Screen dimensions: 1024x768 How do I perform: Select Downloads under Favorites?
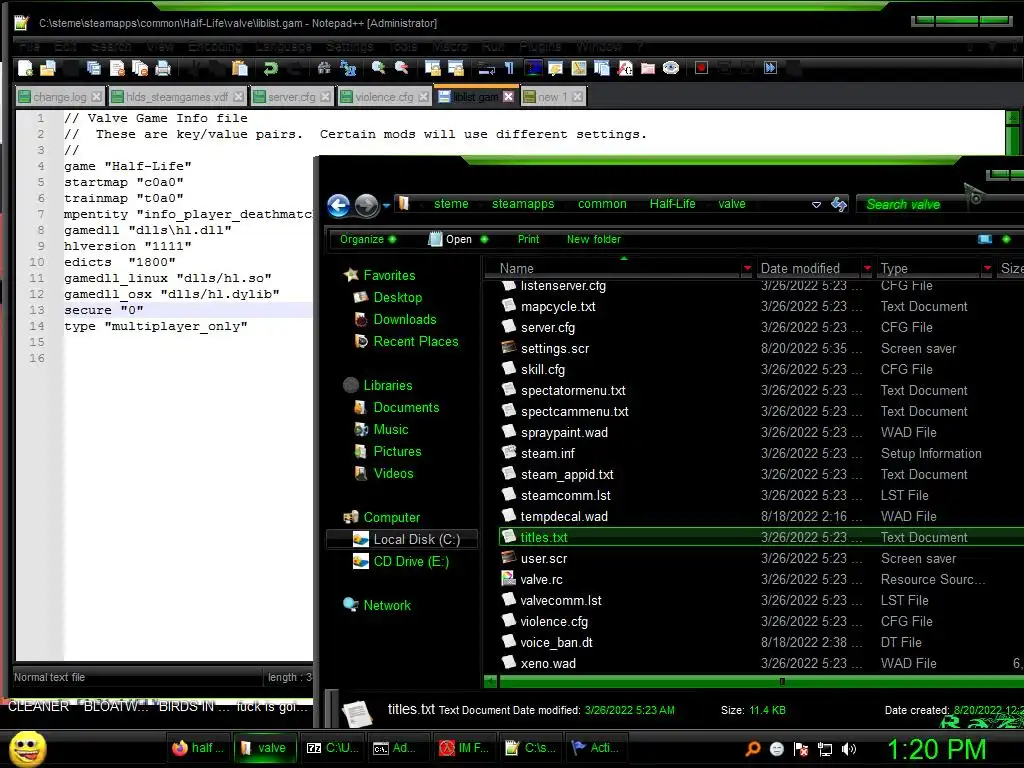[395, 319]
